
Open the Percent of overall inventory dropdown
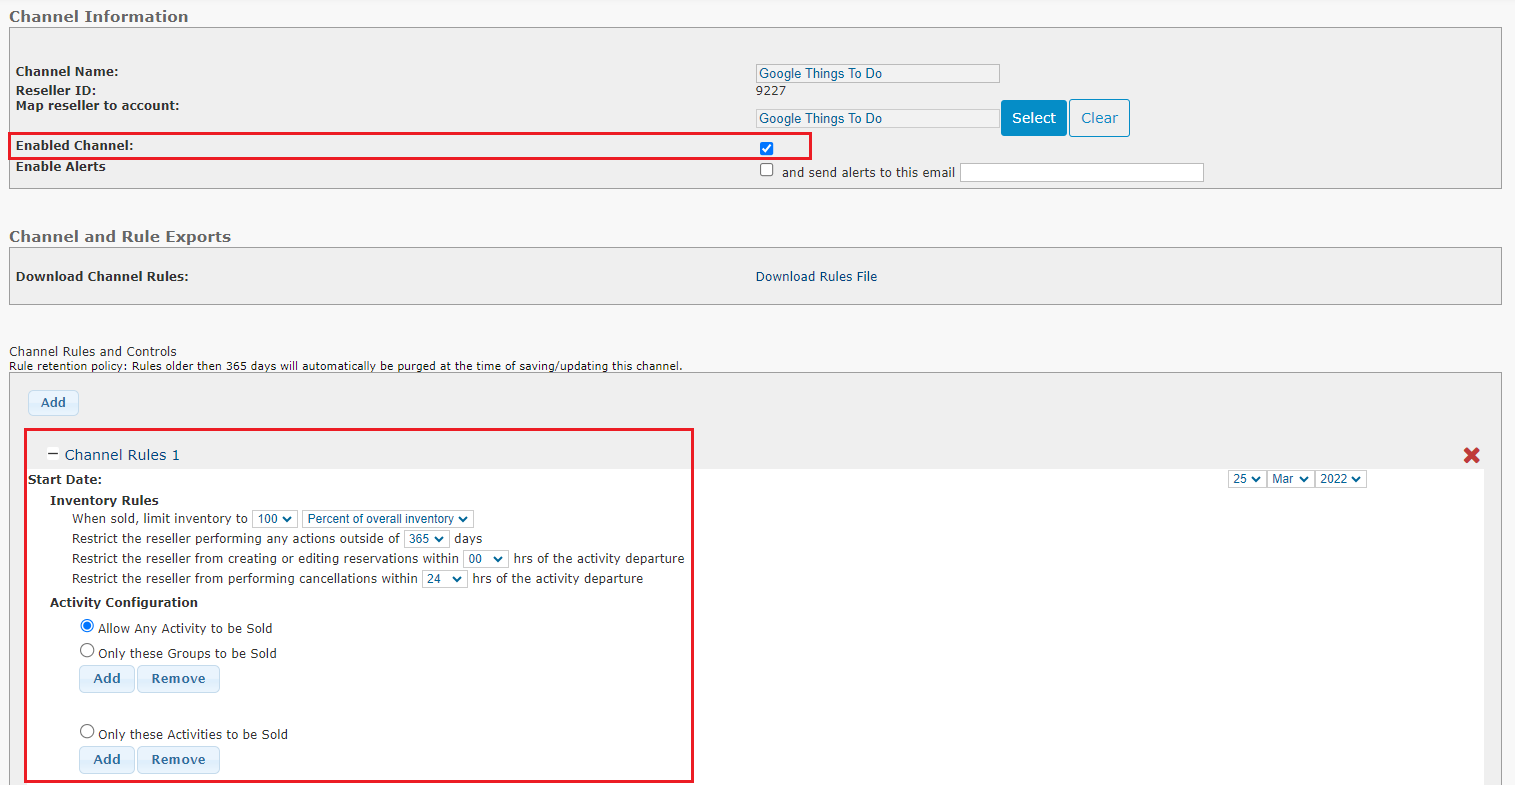(x=387, y=518)
